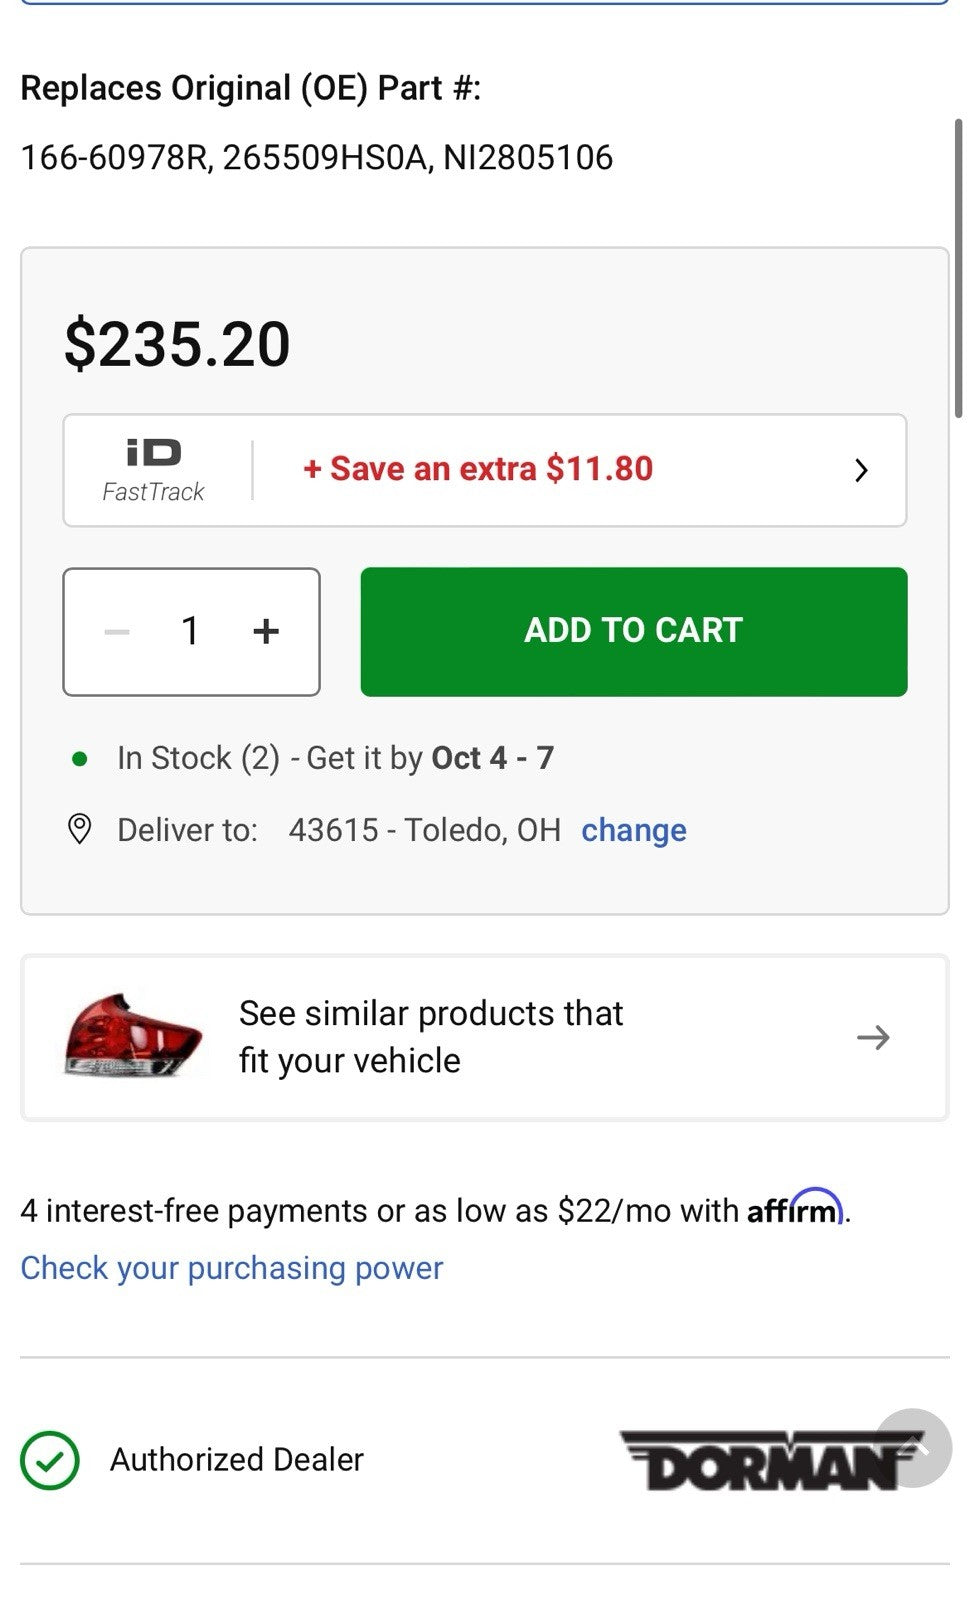Open the iD FastTrack details
The image size is (970, 1600).
pyautogui.click(x=153, y=467)
